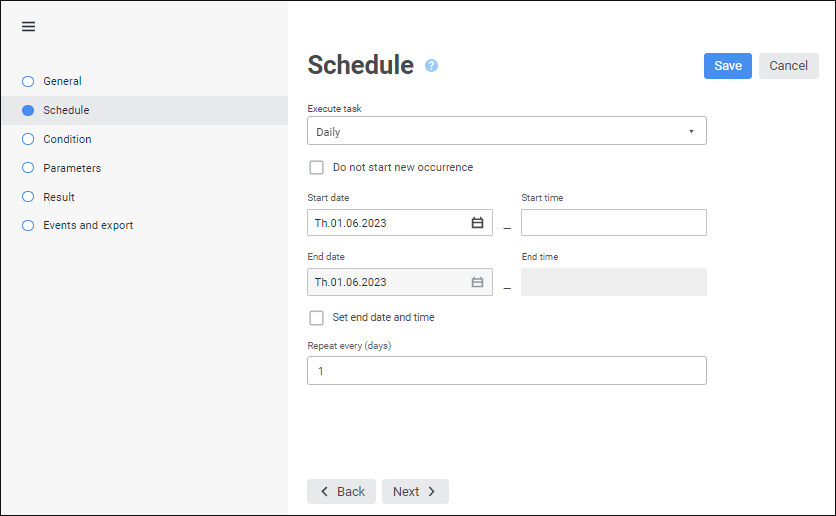Screen dimensions: 836x516
Task: Open the Start date calendar picker
Action: click(477, 223)
